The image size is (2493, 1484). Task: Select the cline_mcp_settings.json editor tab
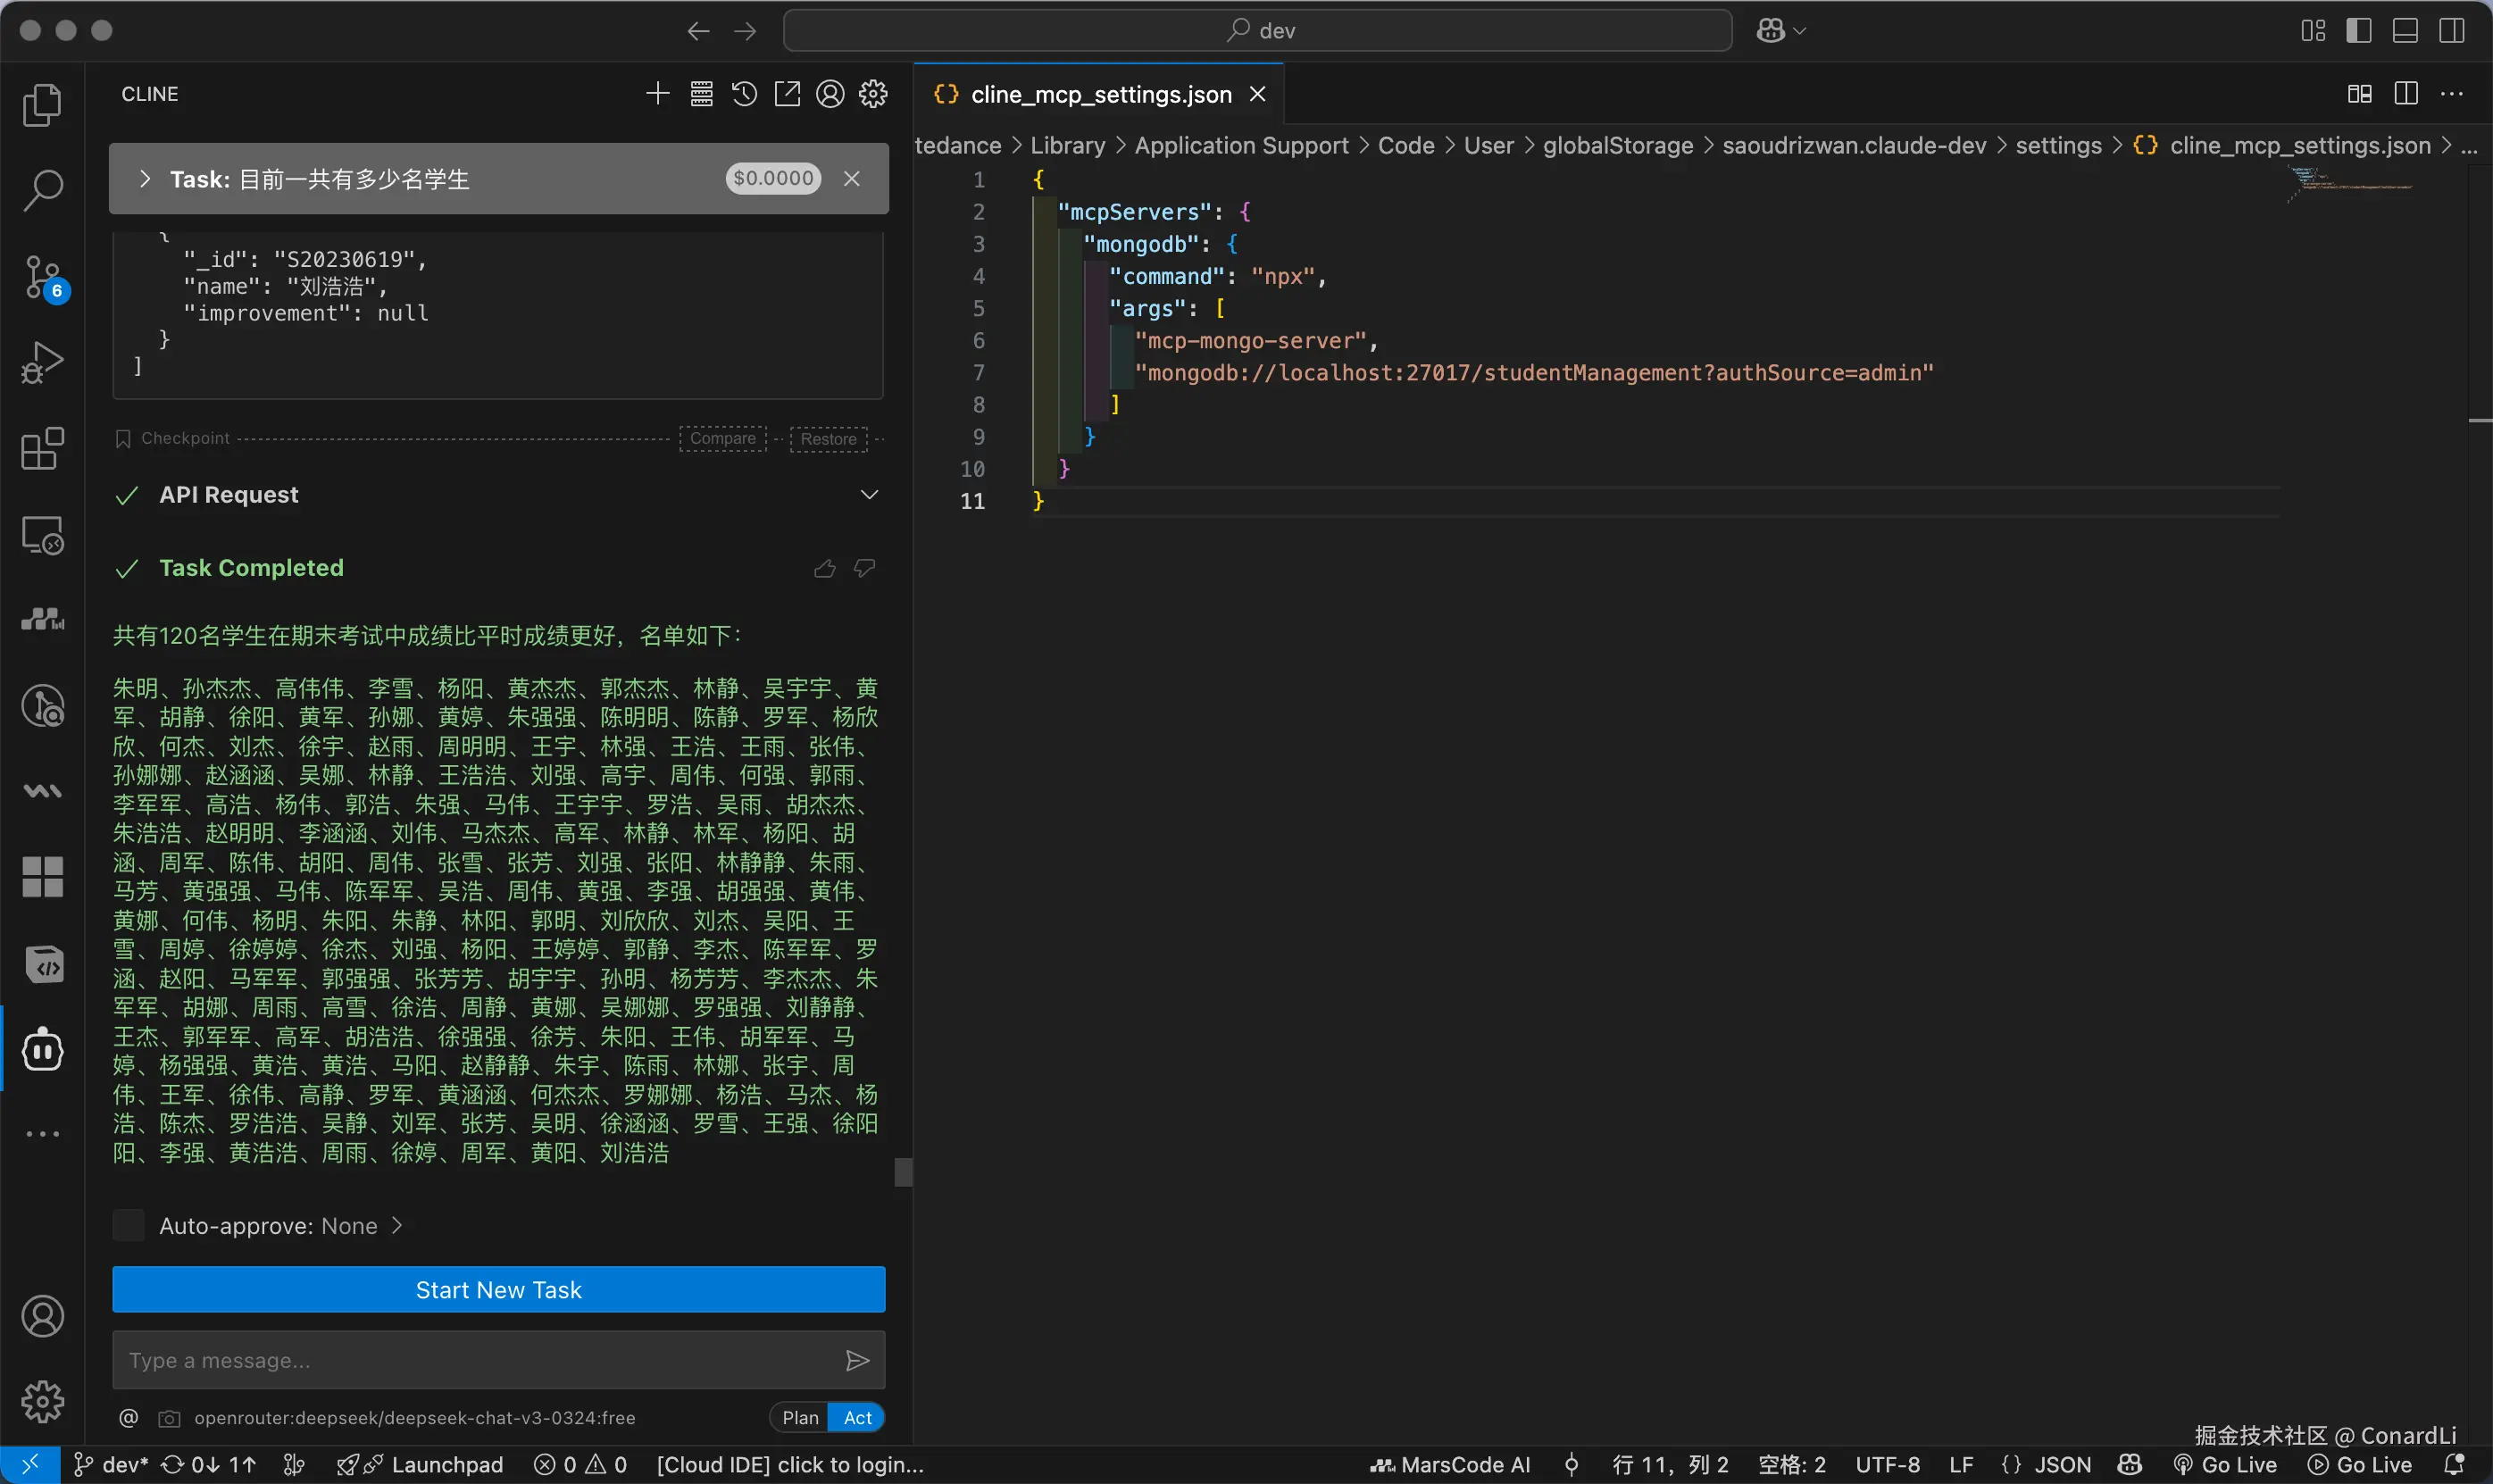1099,94
